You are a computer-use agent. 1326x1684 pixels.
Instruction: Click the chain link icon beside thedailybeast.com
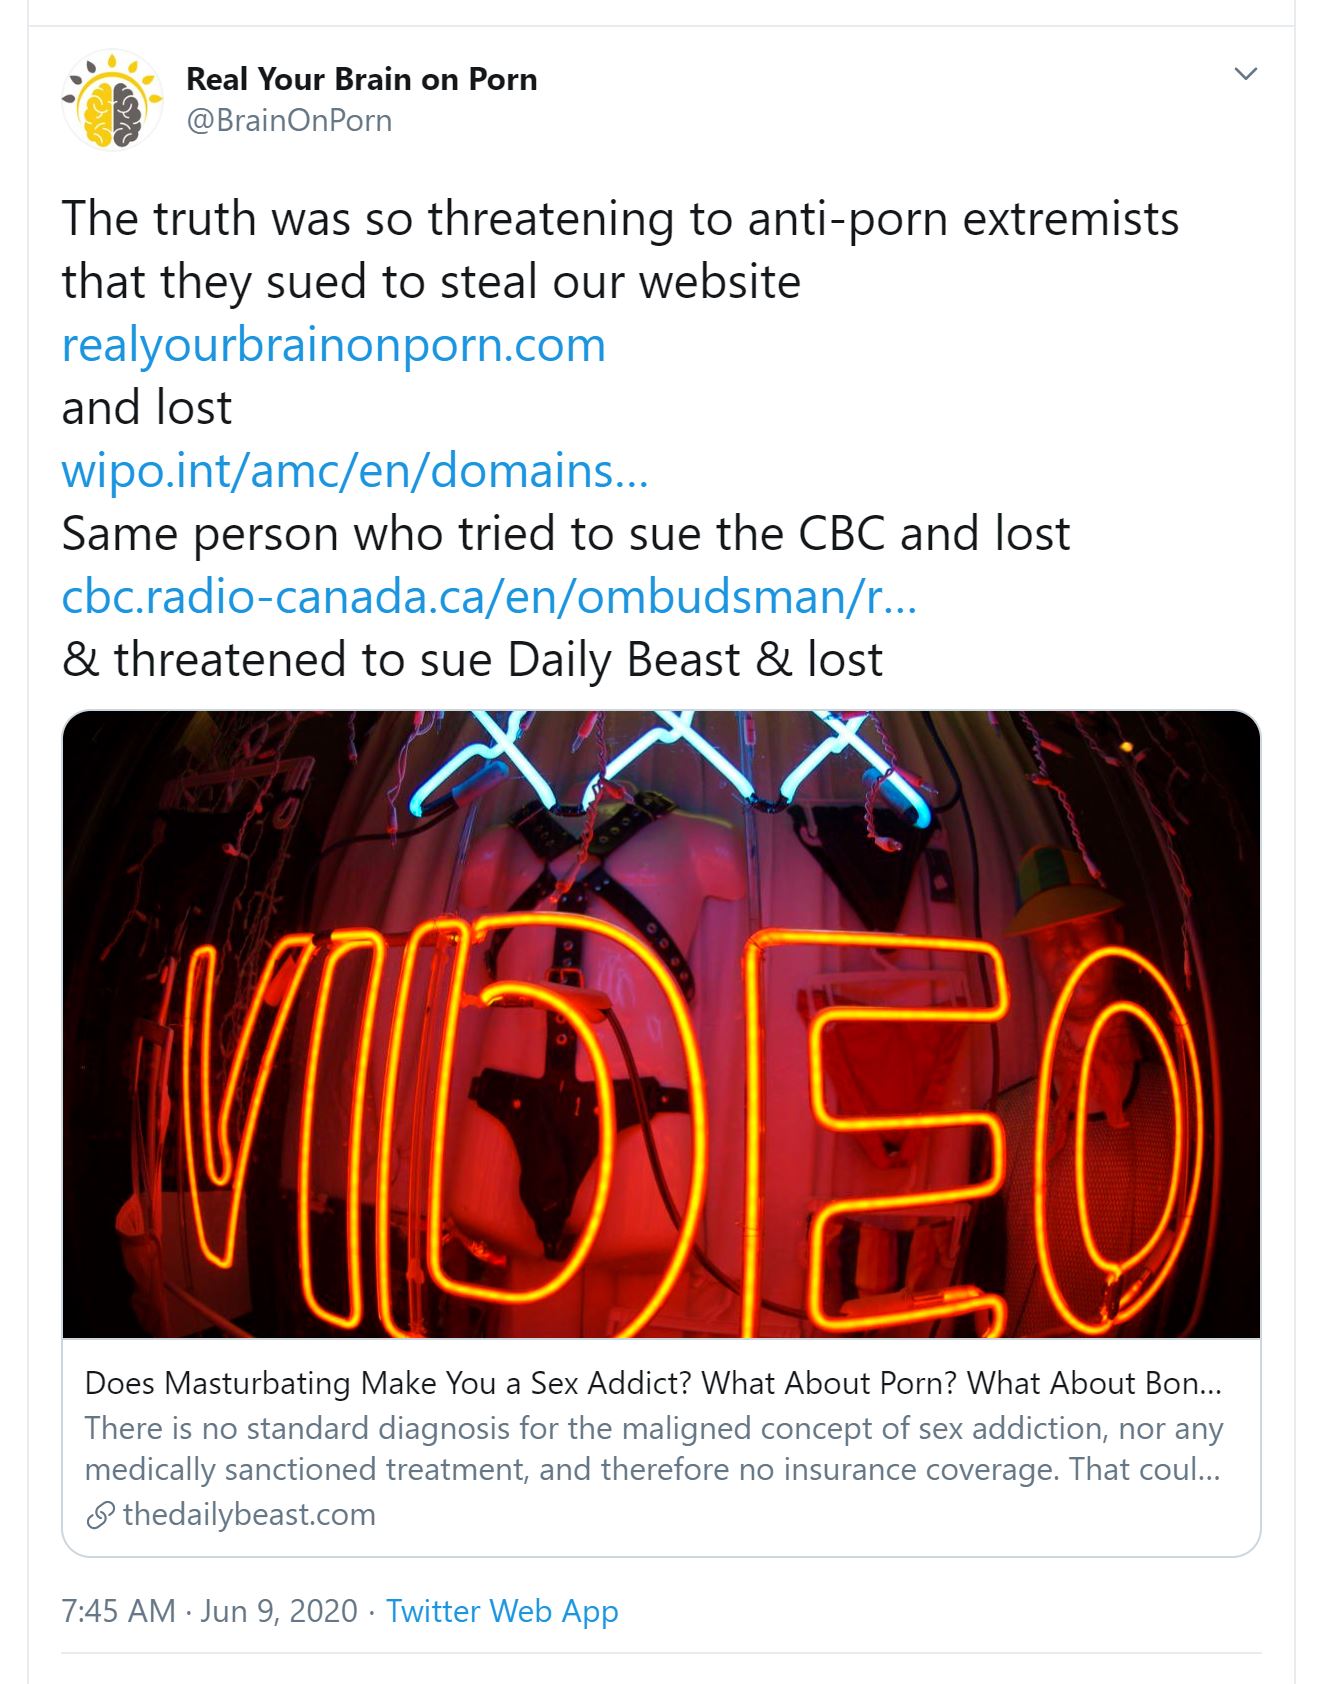[x=100, y=1515]
